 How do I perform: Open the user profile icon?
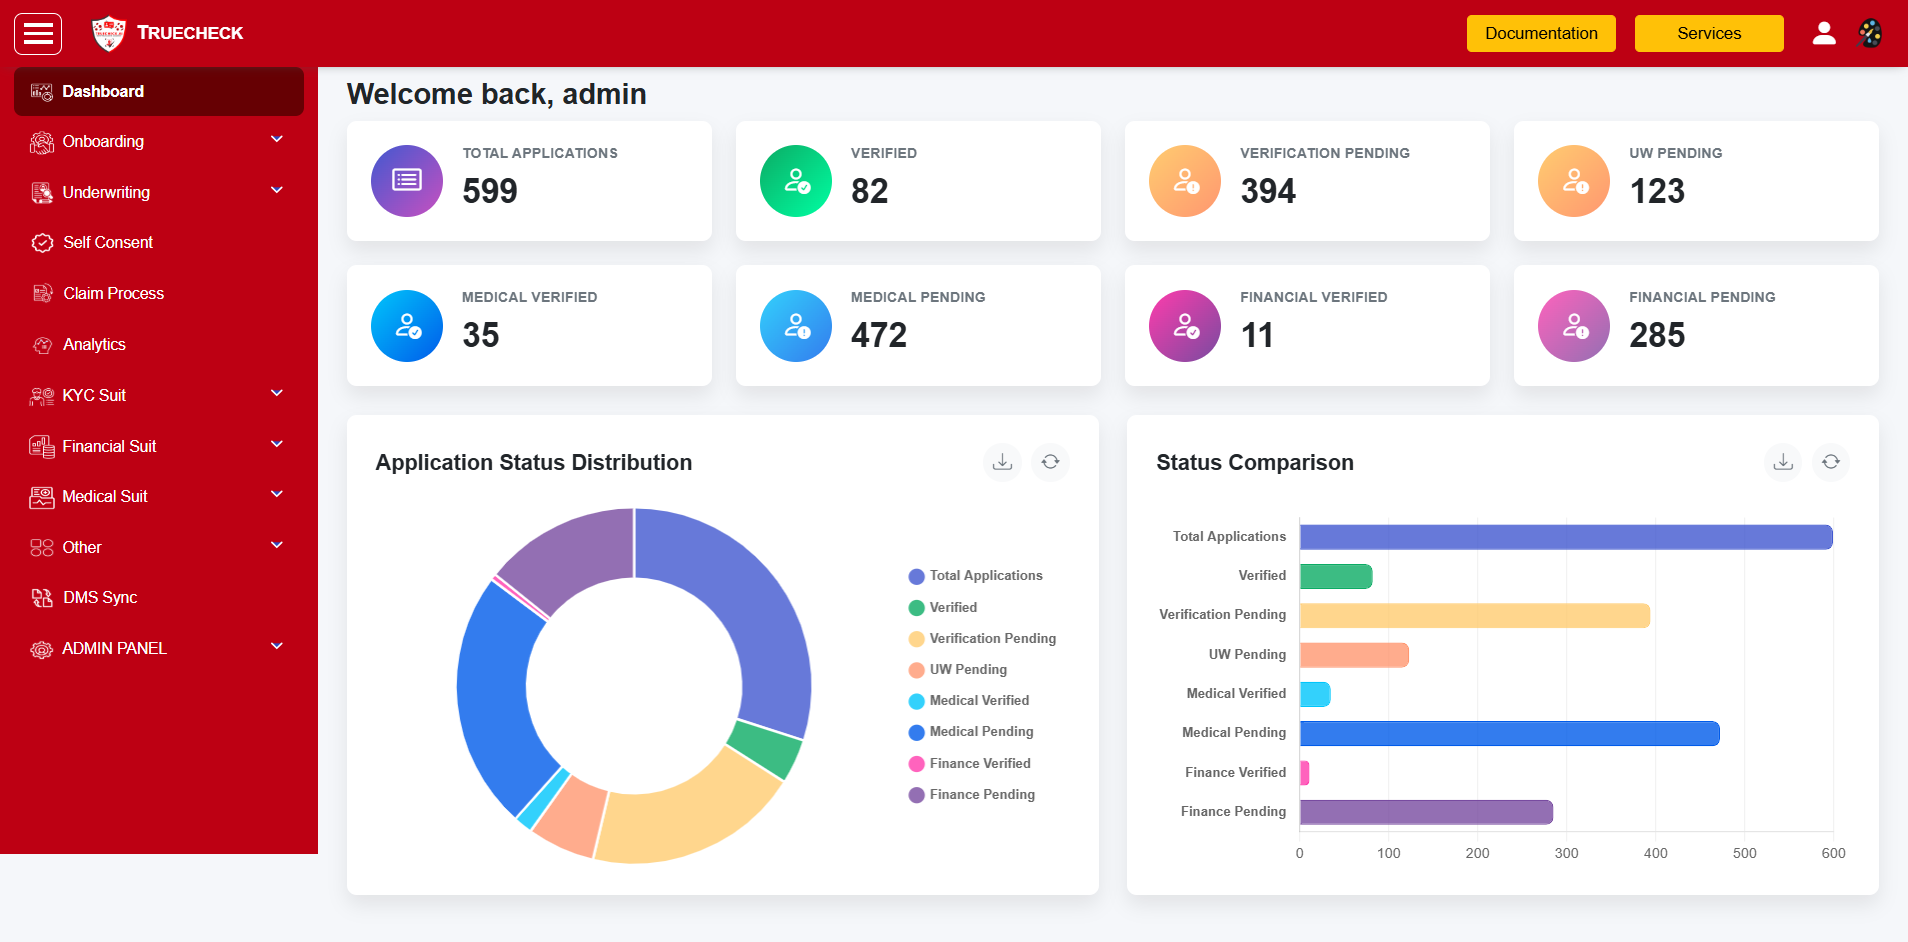1823,34
